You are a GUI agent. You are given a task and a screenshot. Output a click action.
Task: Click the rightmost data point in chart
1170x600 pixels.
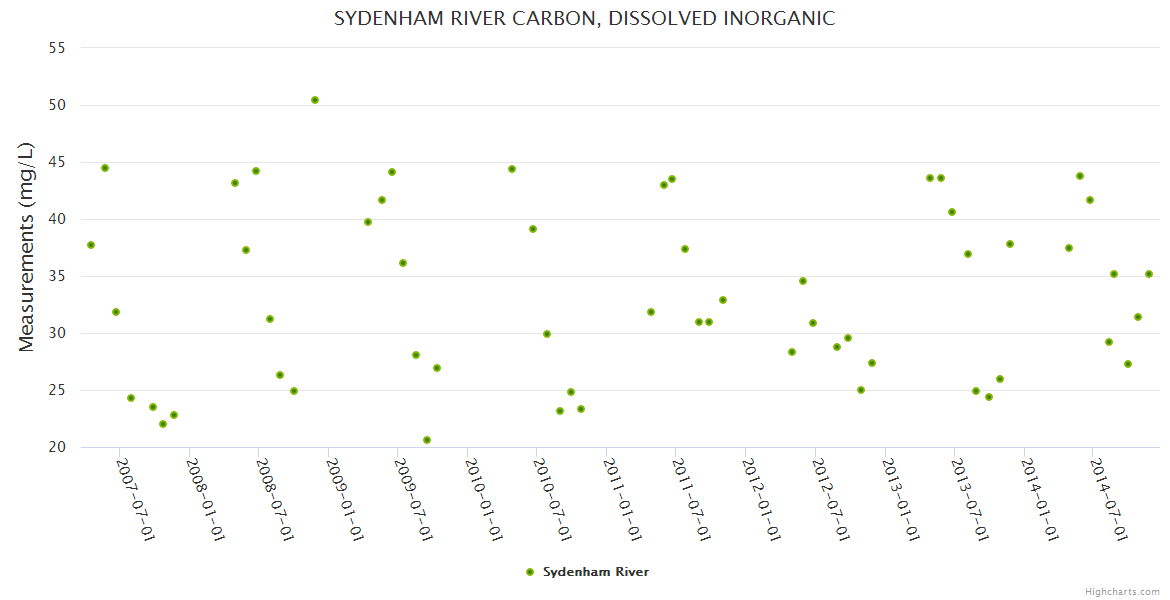point(1149,274)
